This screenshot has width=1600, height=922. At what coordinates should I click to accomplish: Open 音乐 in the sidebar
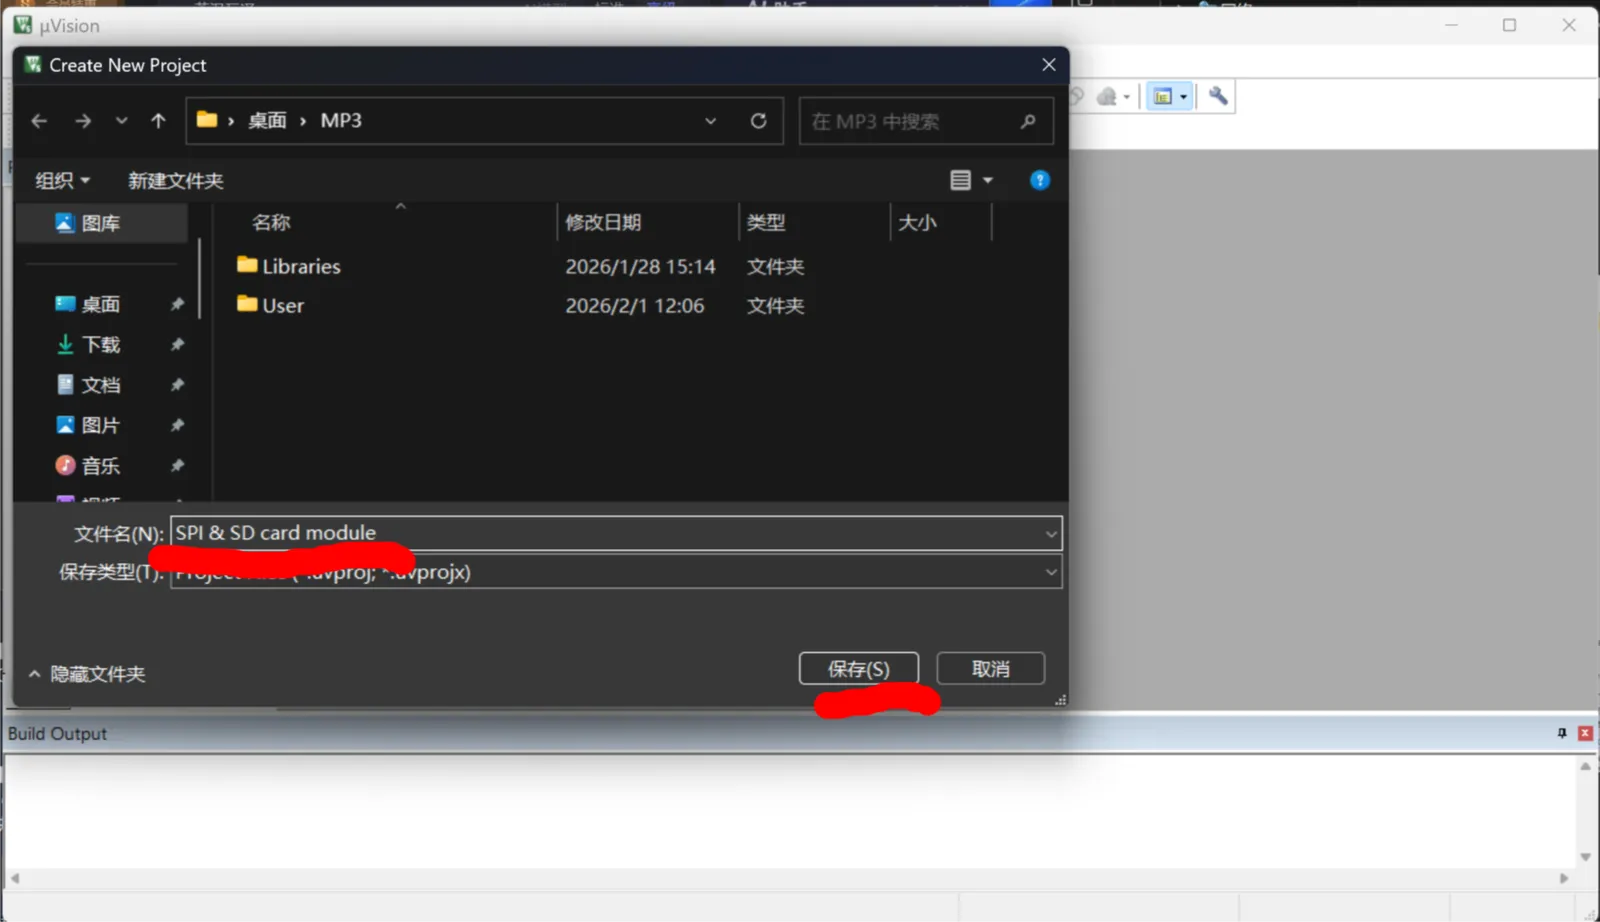pos(100,465)
